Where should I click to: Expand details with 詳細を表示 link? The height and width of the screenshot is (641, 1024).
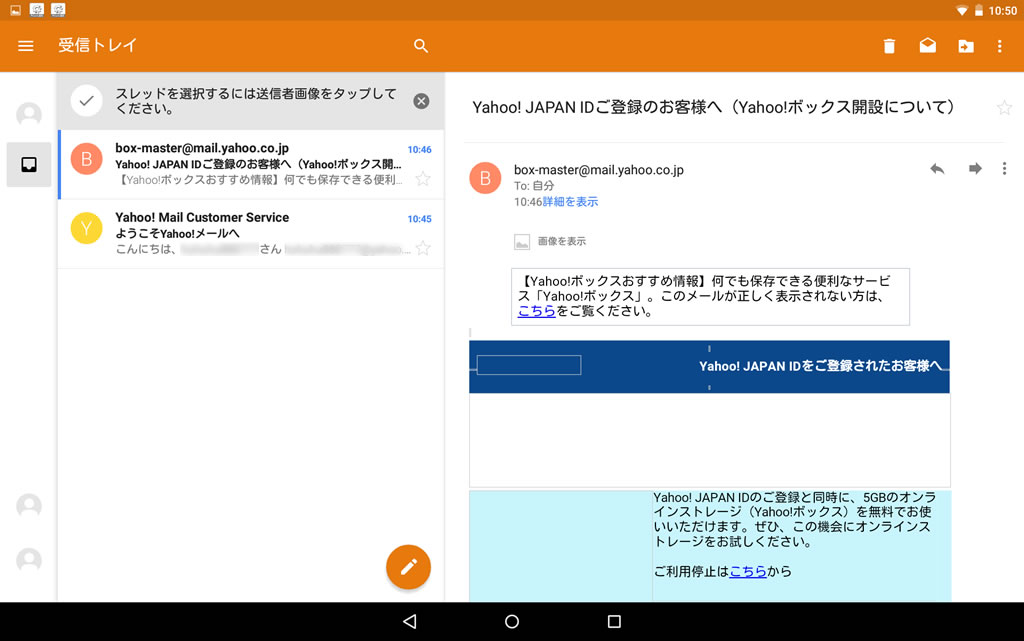(x=570, y=202)
